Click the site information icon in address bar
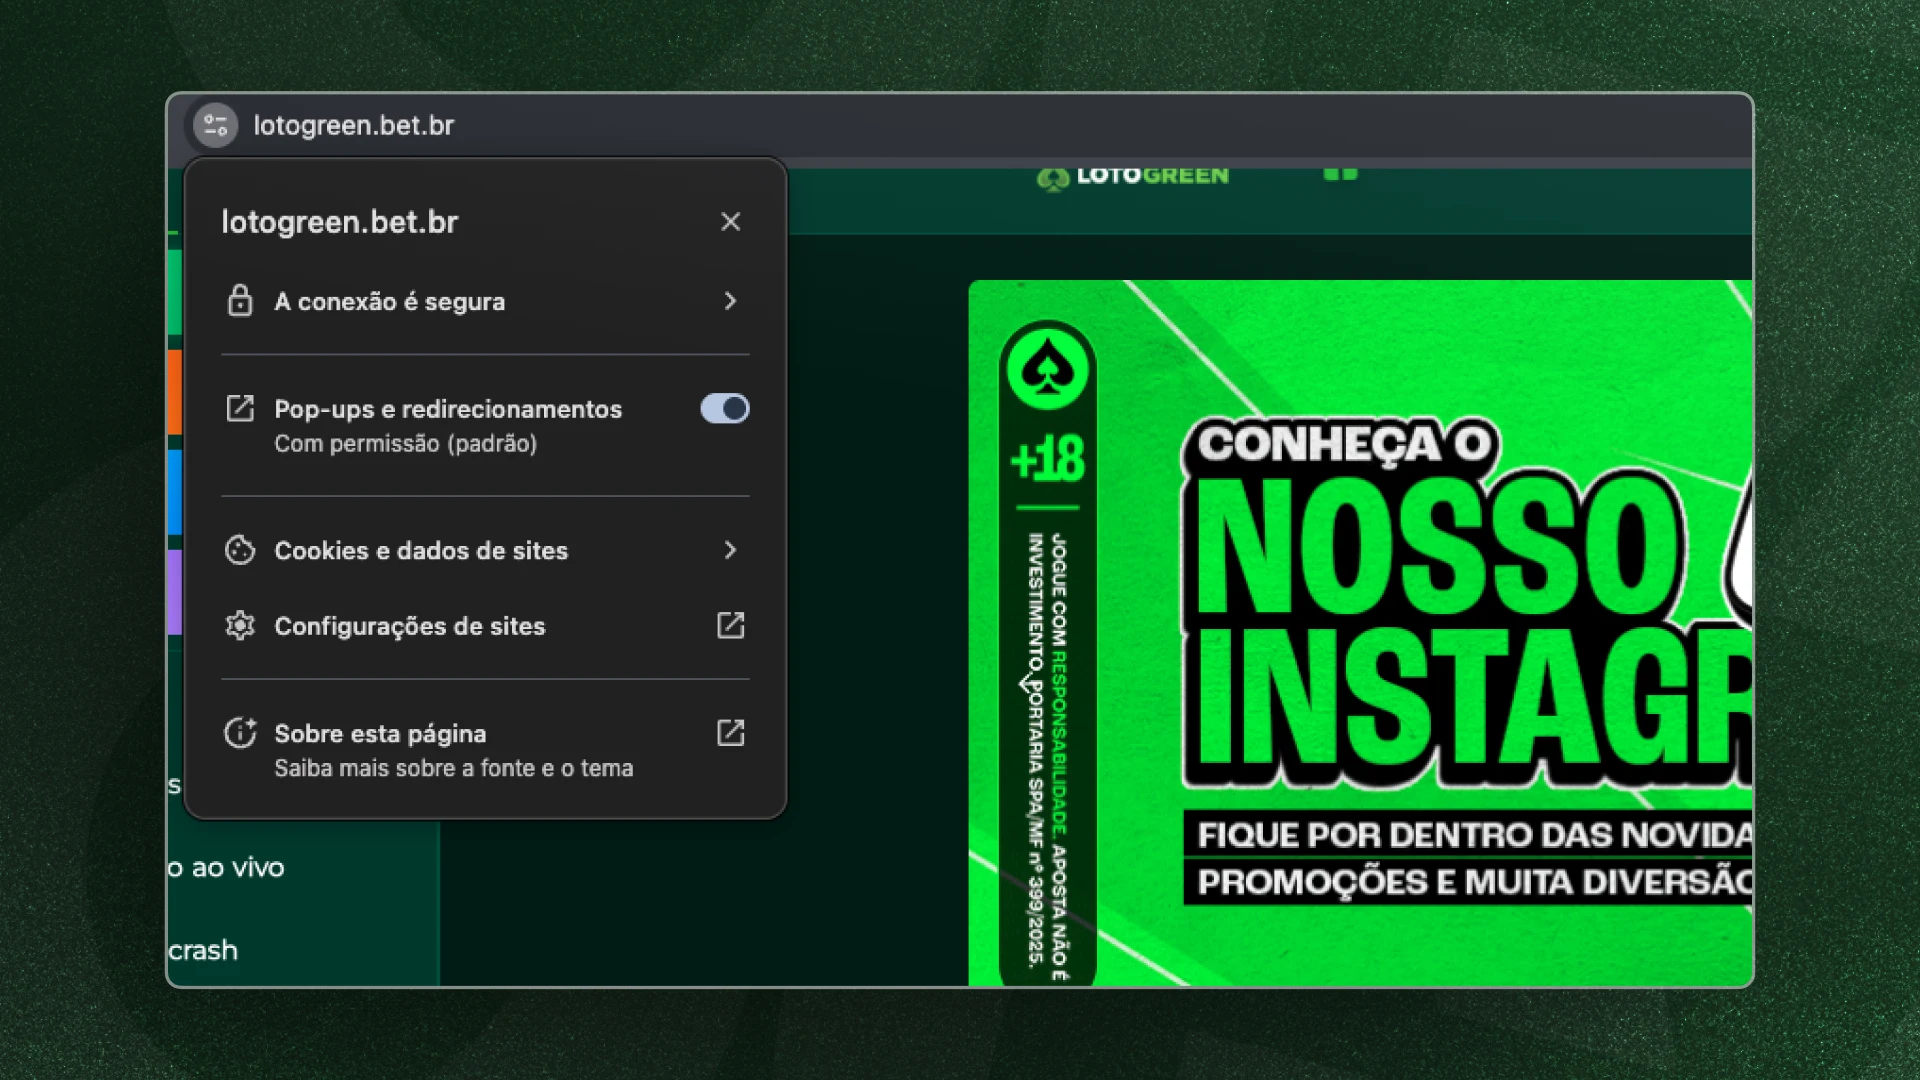The height and width of the screenshot is (1080, 1920). [x=215, y=125]
